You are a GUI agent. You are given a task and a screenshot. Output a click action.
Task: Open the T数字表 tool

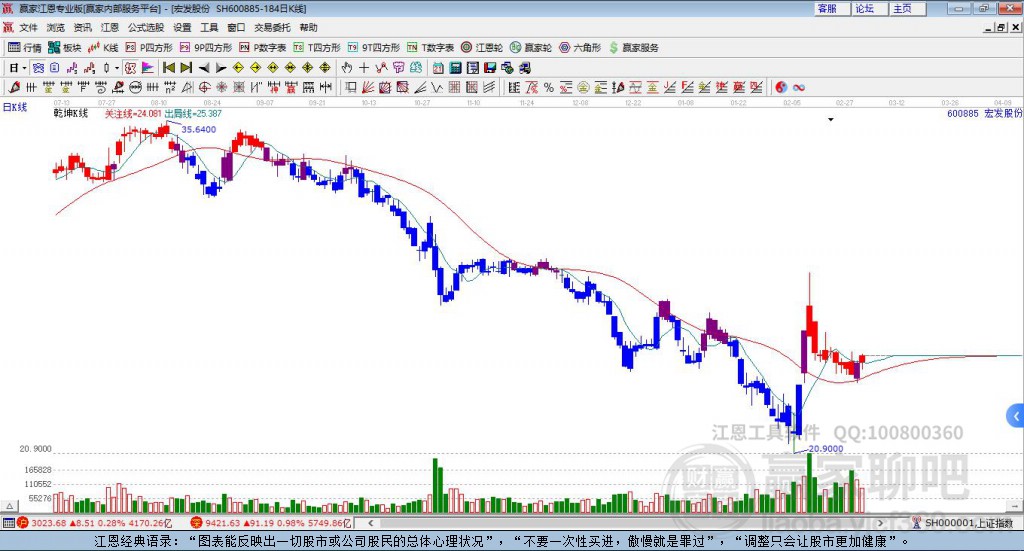(x=430, y=48)
